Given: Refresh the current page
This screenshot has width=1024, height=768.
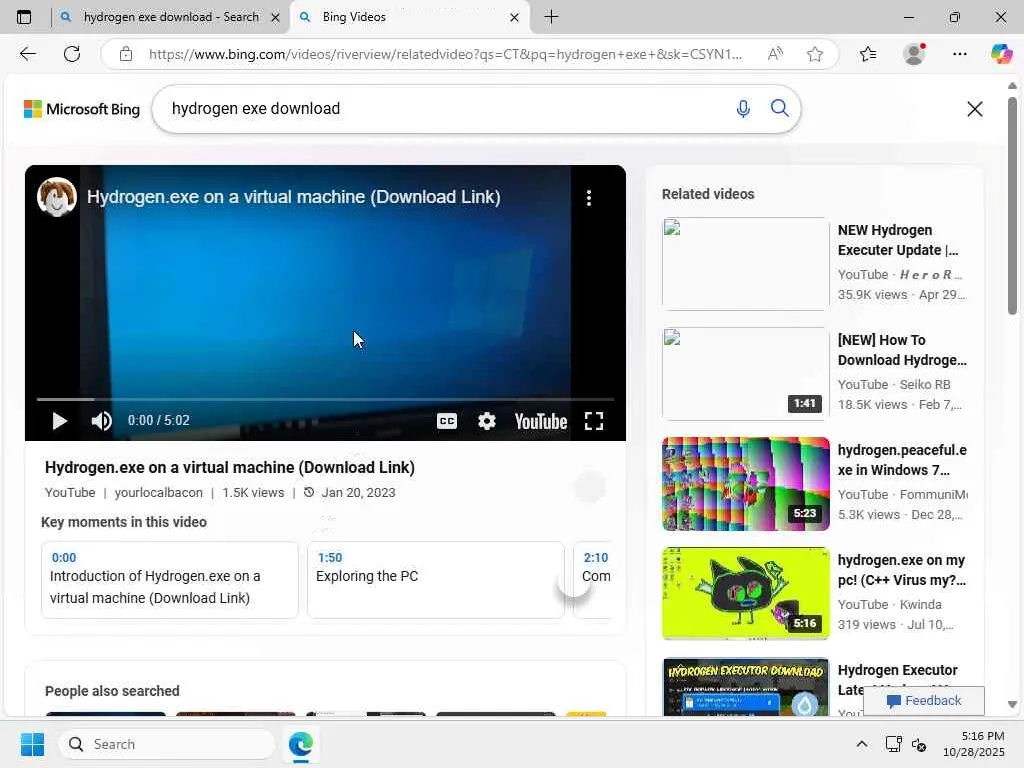Looking at the screenshot, I should tap(72, 54).
